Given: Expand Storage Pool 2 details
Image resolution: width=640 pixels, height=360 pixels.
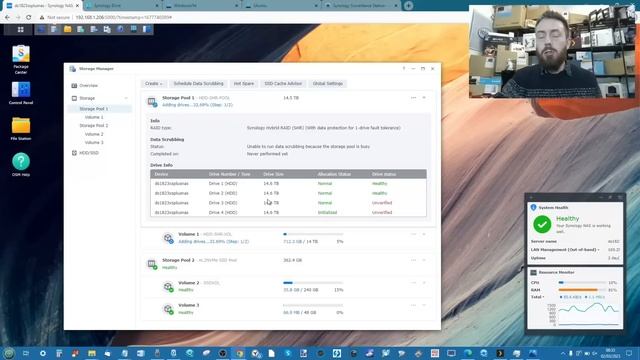Looking at the screenshot, I should coord(424,260).
